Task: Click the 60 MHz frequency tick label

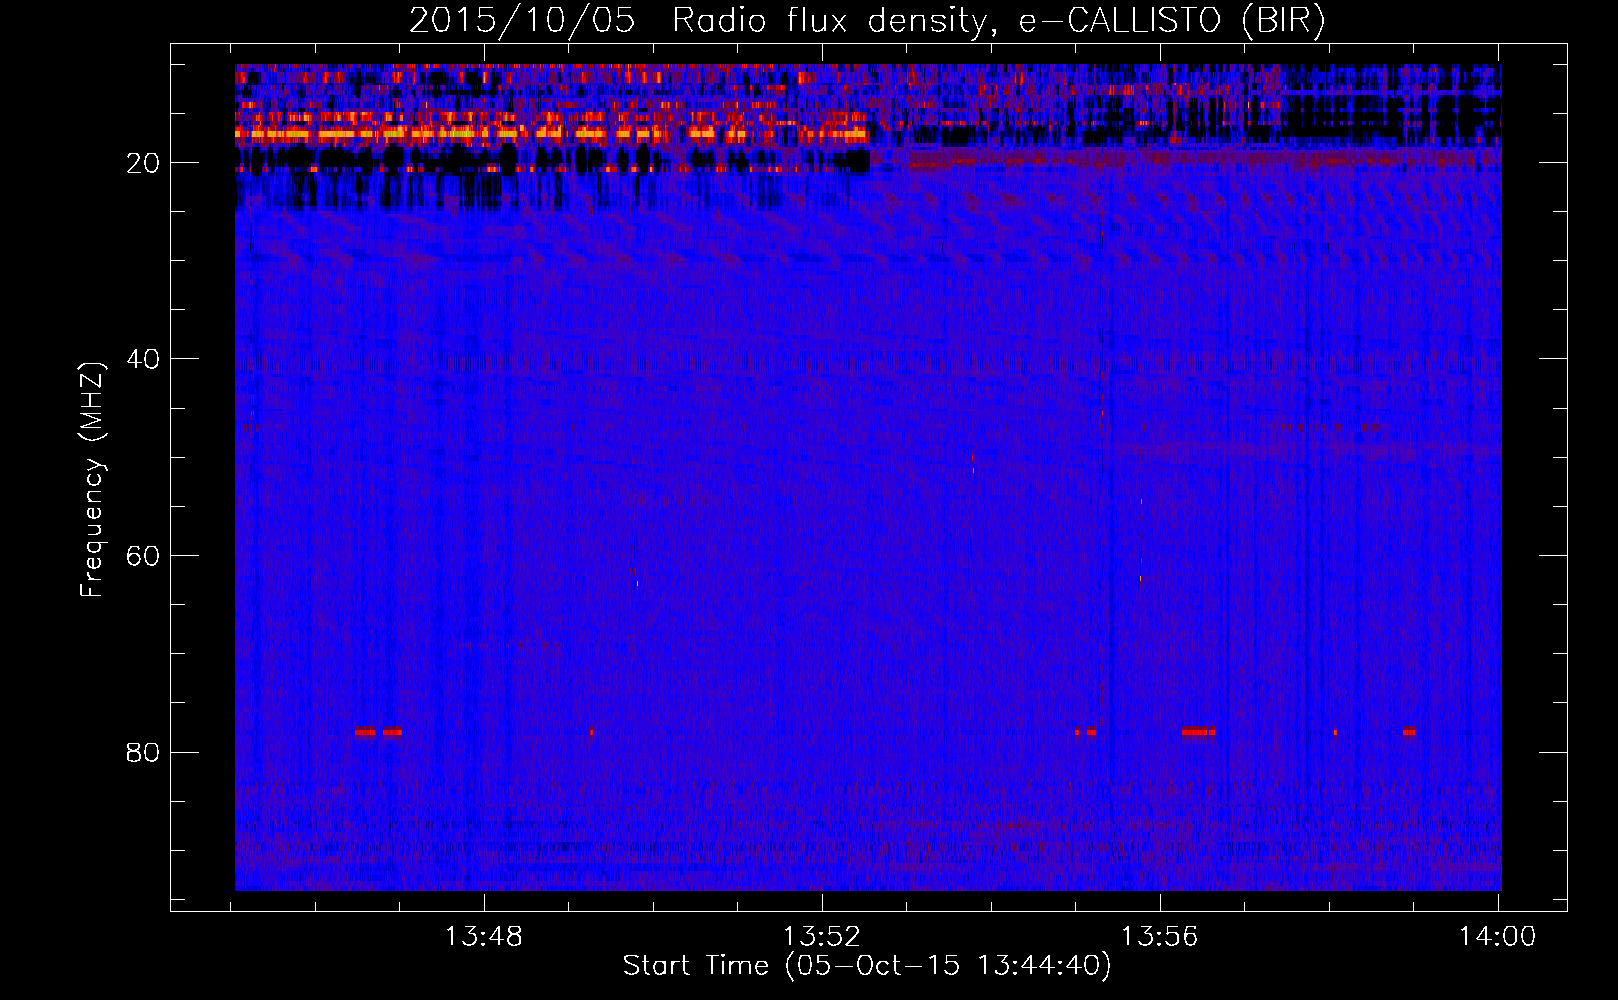Action: [143, 556]
